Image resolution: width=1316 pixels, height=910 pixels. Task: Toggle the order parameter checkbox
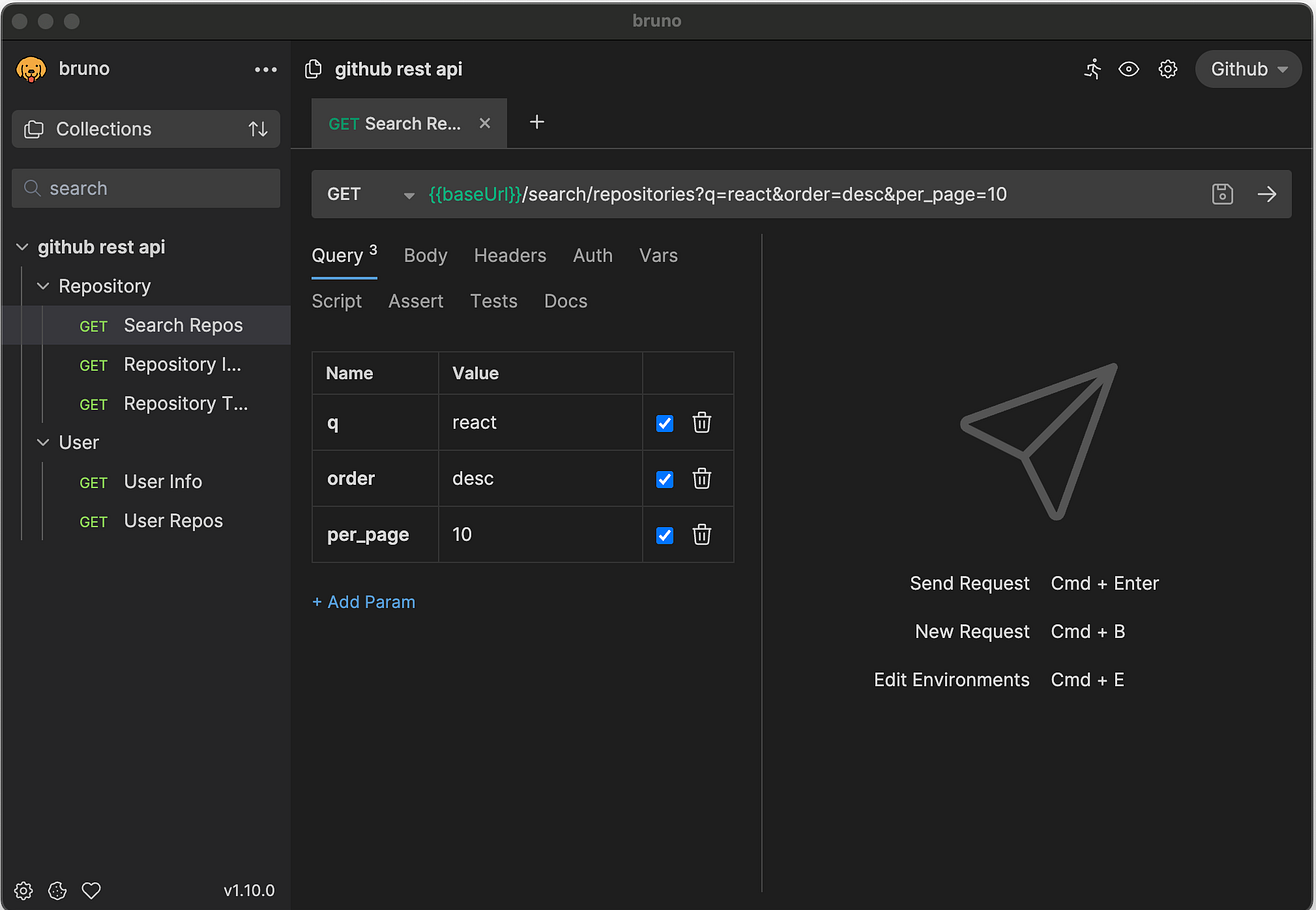click(x=664, y=479)
